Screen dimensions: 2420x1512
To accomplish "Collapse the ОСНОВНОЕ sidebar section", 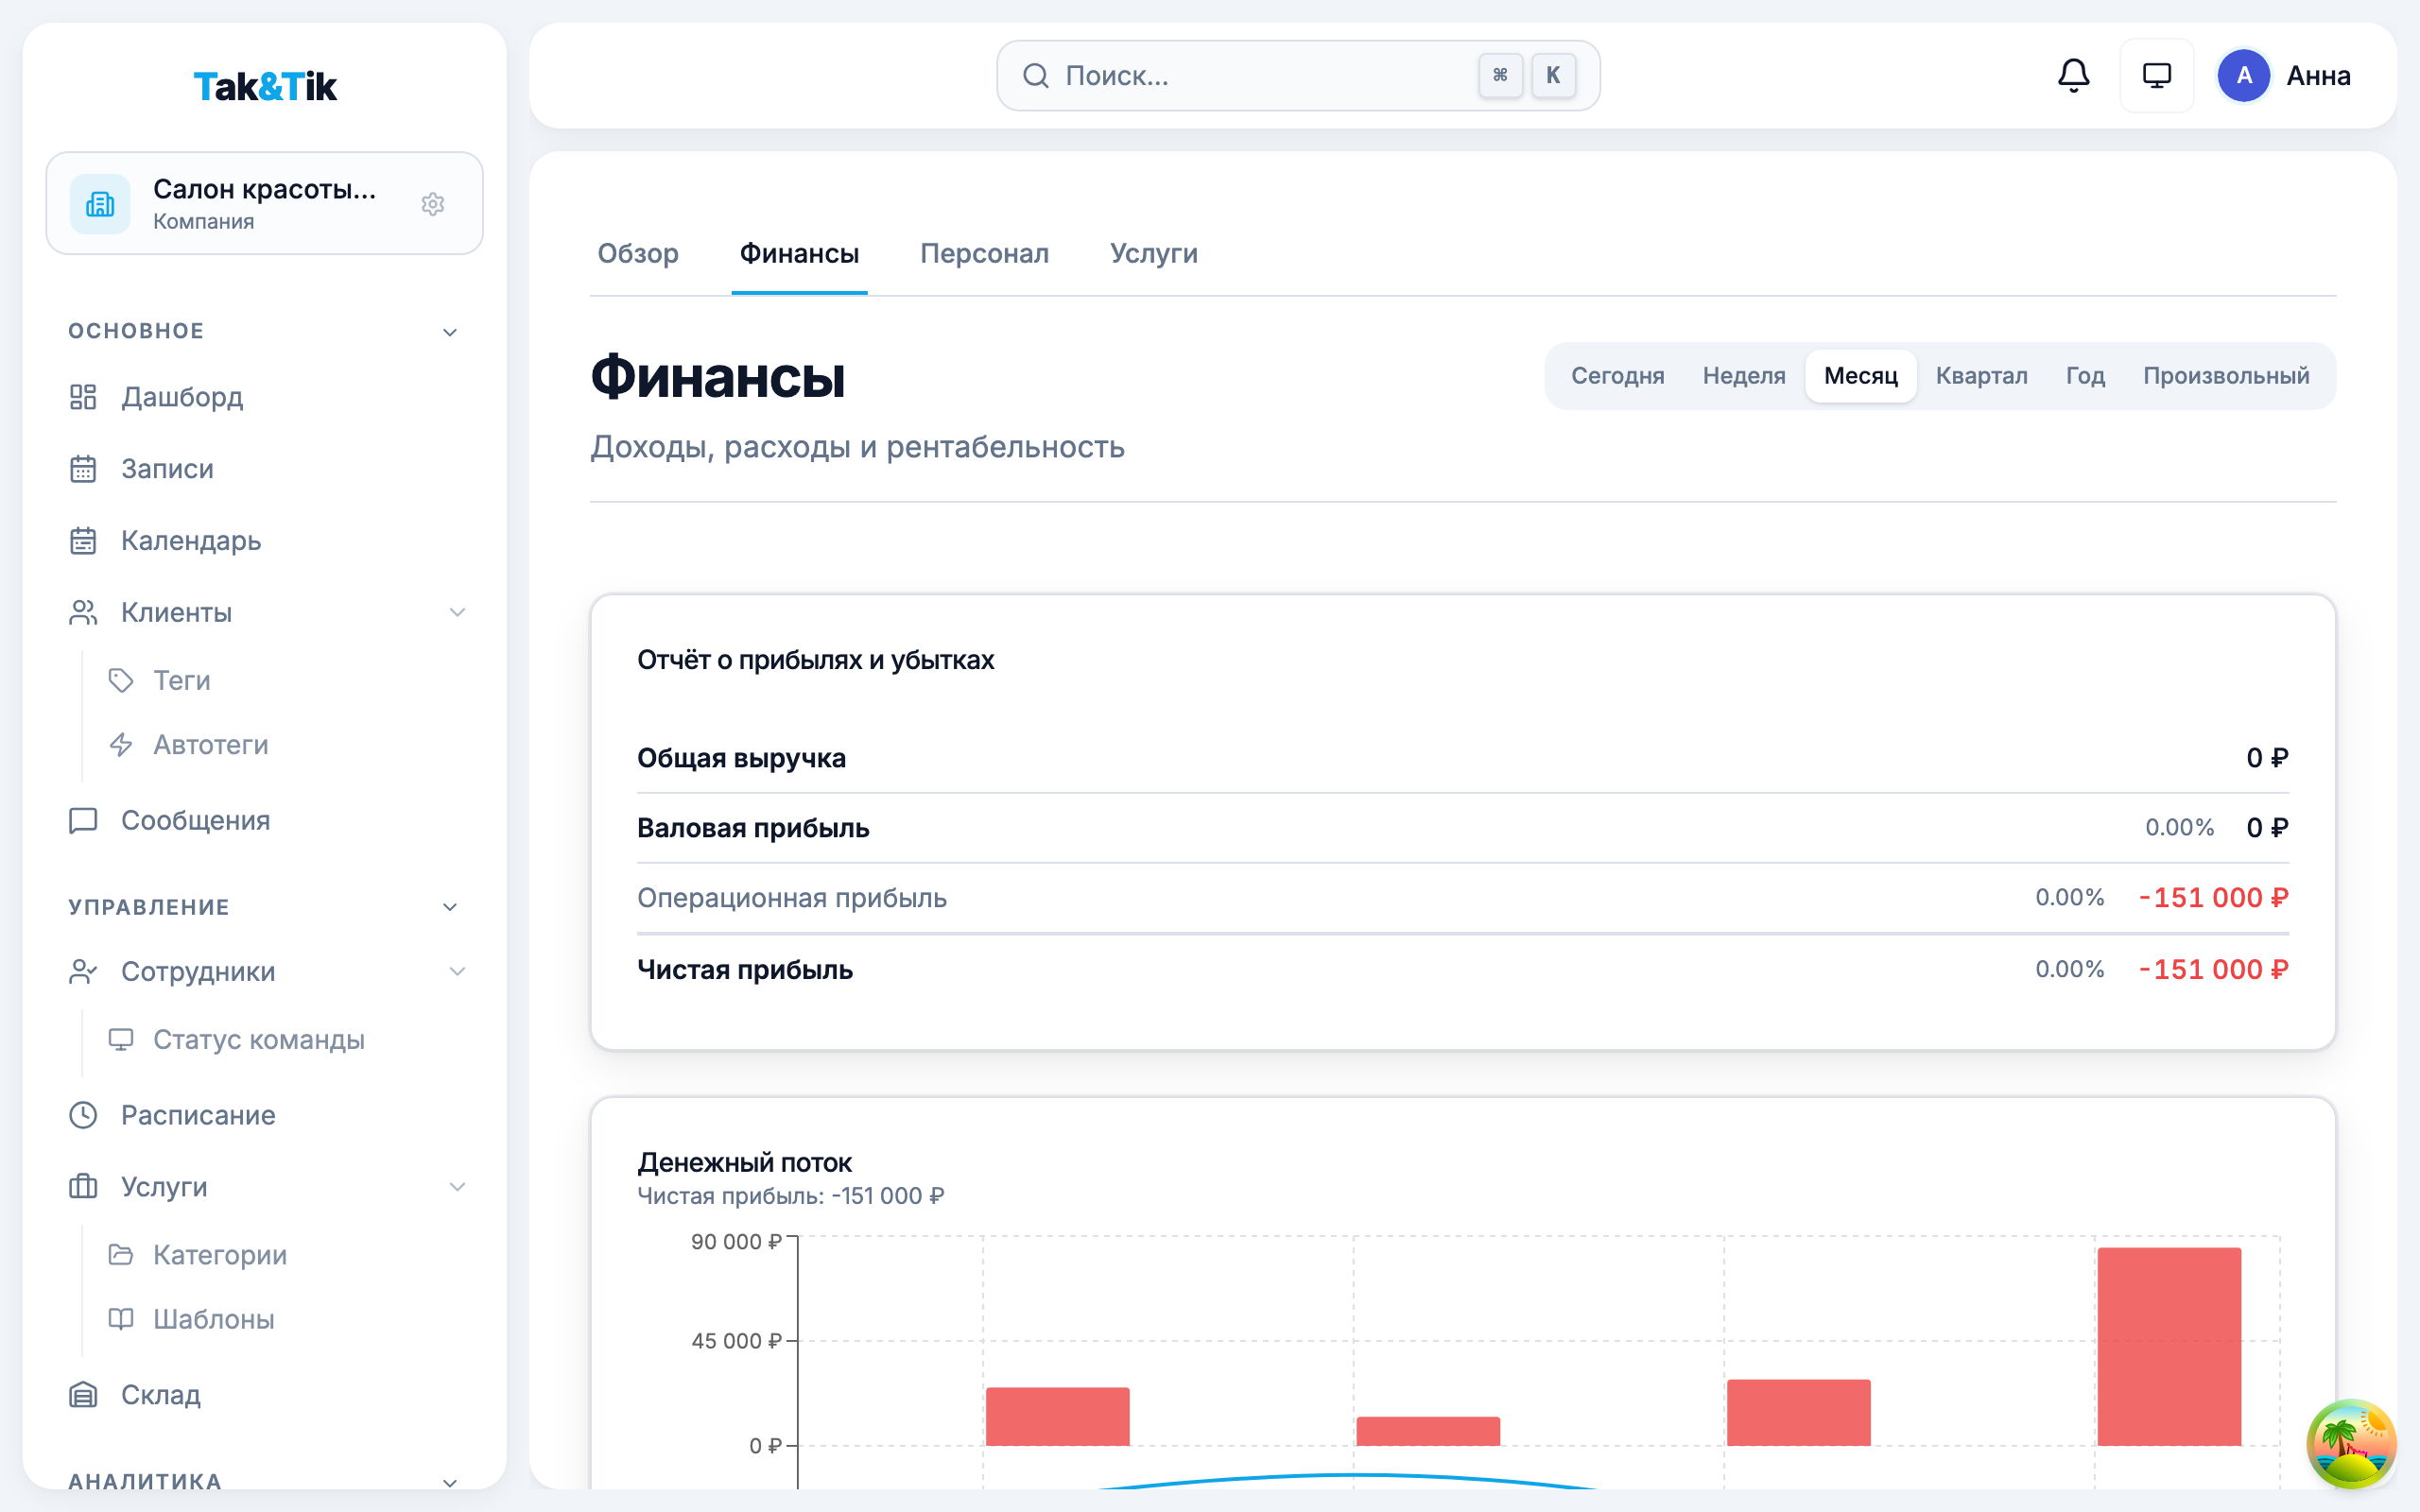I will pos(450,332).
